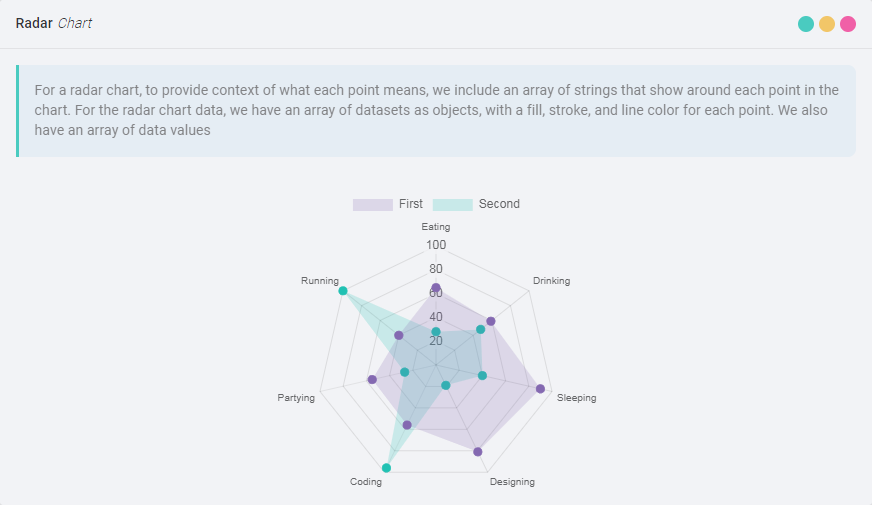Click the Radar Chart panel title

54,23
